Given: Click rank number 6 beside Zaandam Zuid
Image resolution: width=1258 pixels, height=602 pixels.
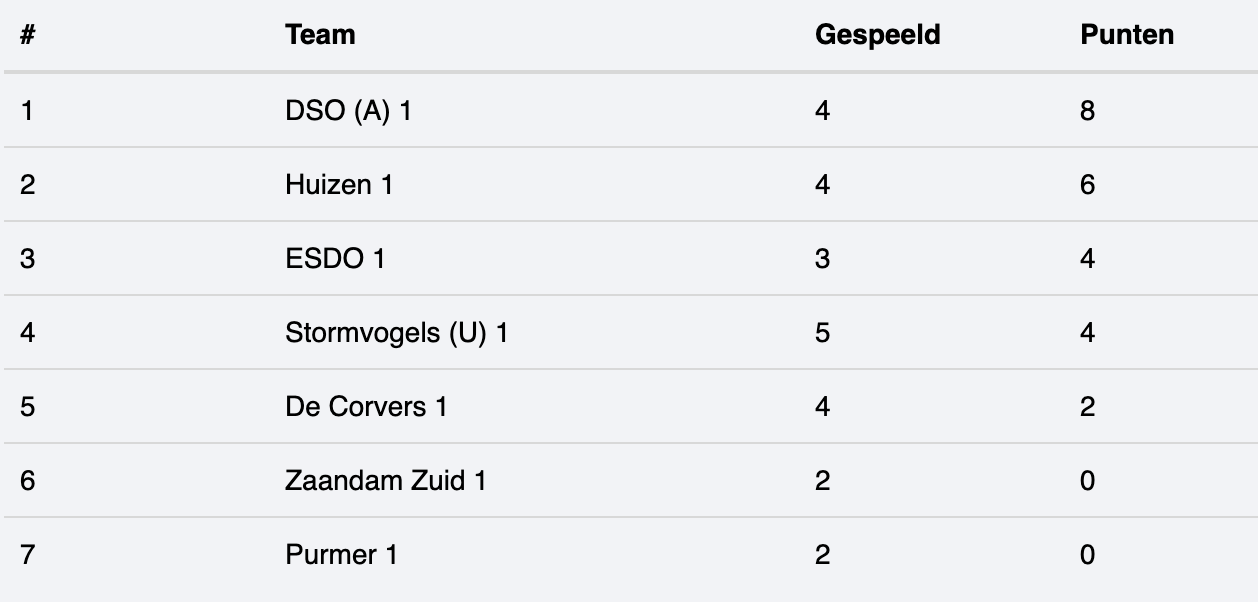Looking at the screenshot, I should [x=27, y=481].
